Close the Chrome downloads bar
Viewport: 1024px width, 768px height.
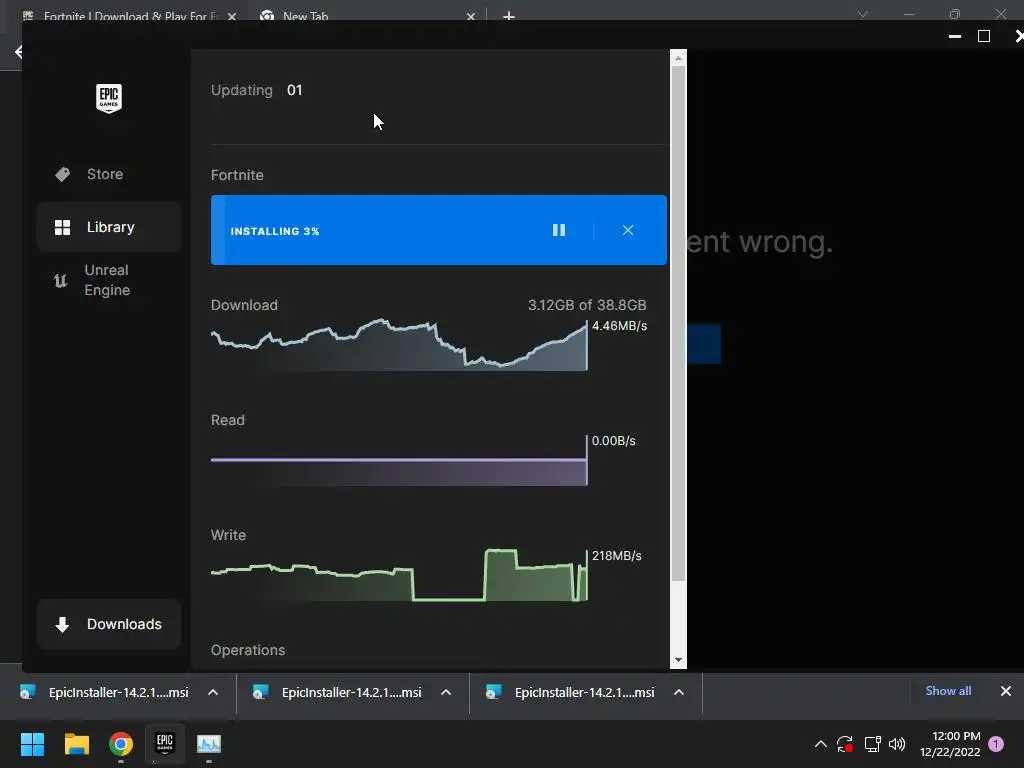click(1006, 691)
